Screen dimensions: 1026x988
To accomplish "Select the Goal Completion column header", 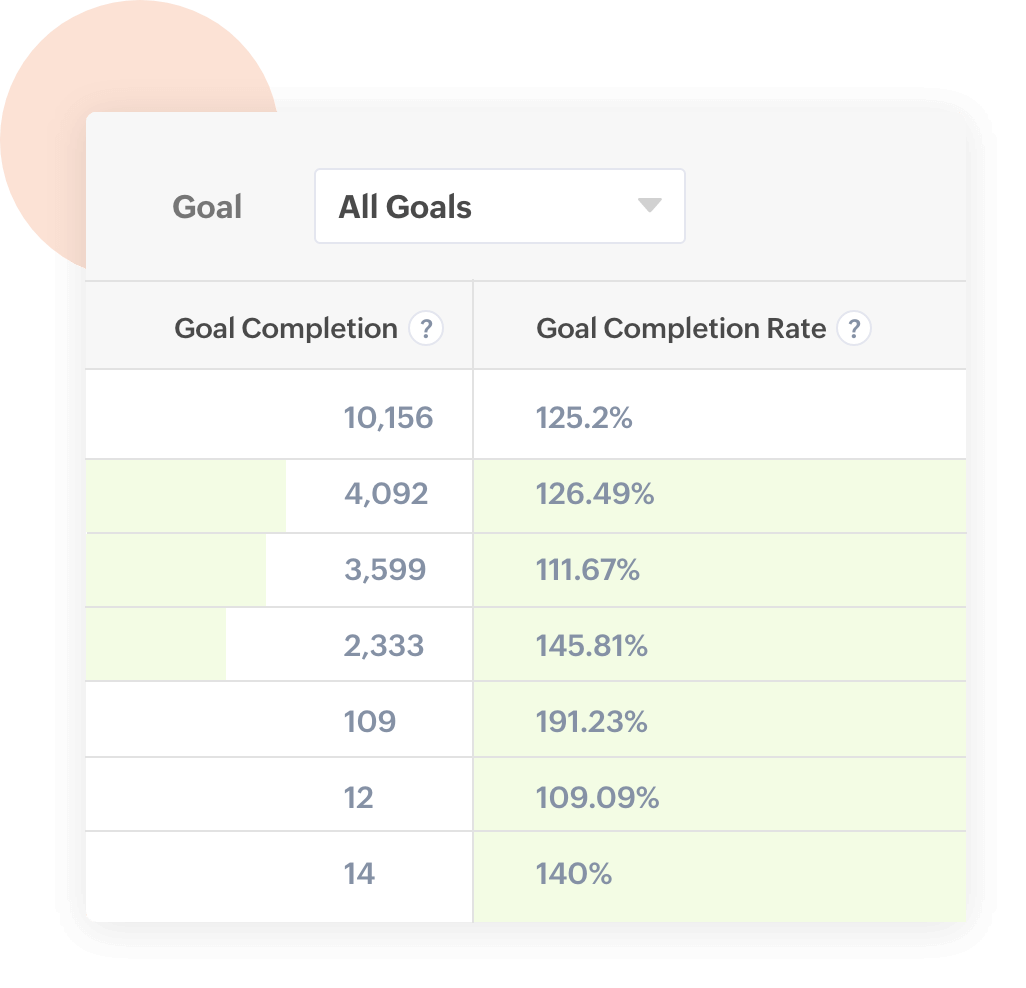I will coord(286,327).
